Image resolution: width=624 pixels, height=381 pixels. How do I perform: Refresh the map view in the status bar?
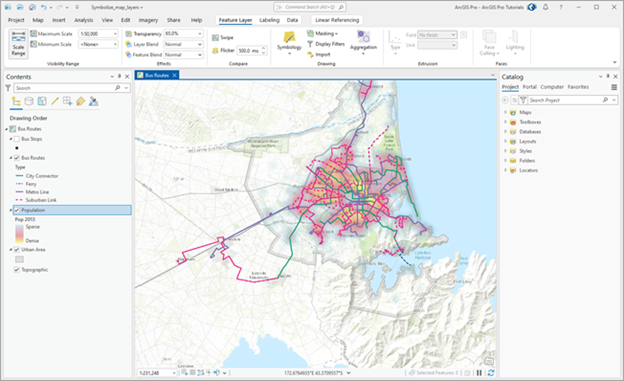coord(491,373)
